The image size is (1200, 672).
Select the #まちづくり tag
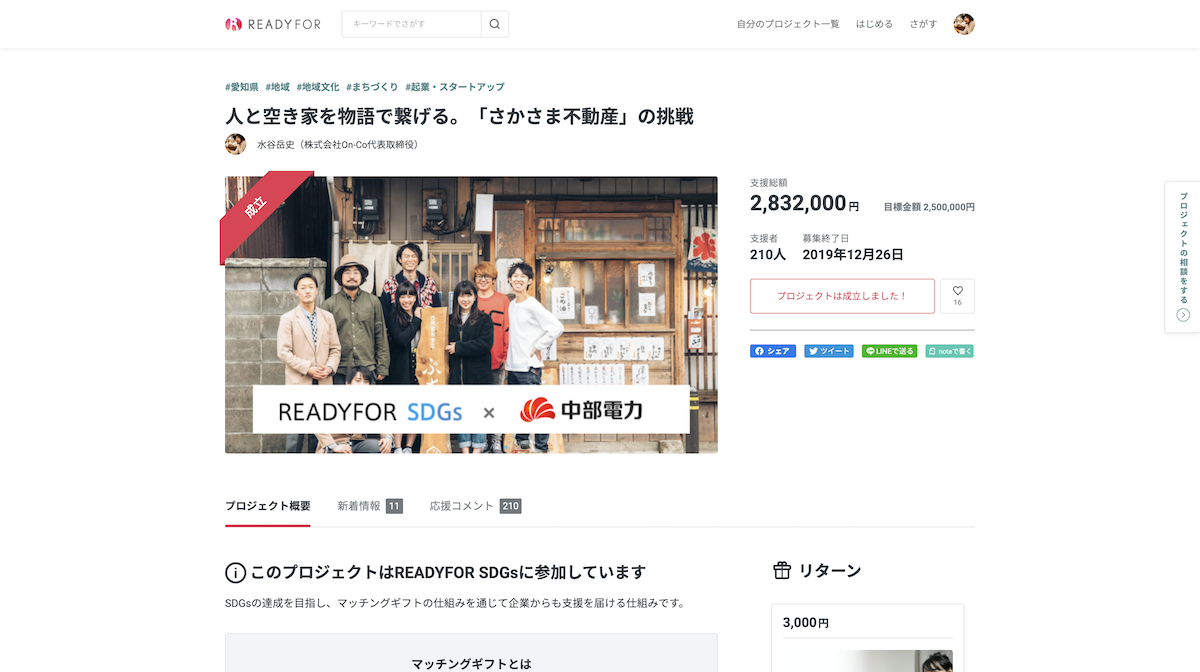[372, 87]
